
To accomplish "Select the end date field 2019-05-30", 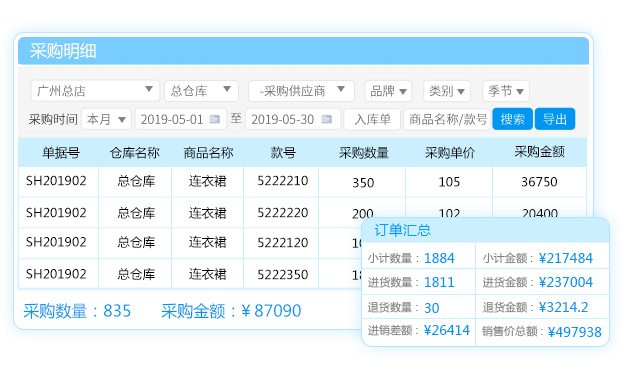I will click(x=293, y=119).
